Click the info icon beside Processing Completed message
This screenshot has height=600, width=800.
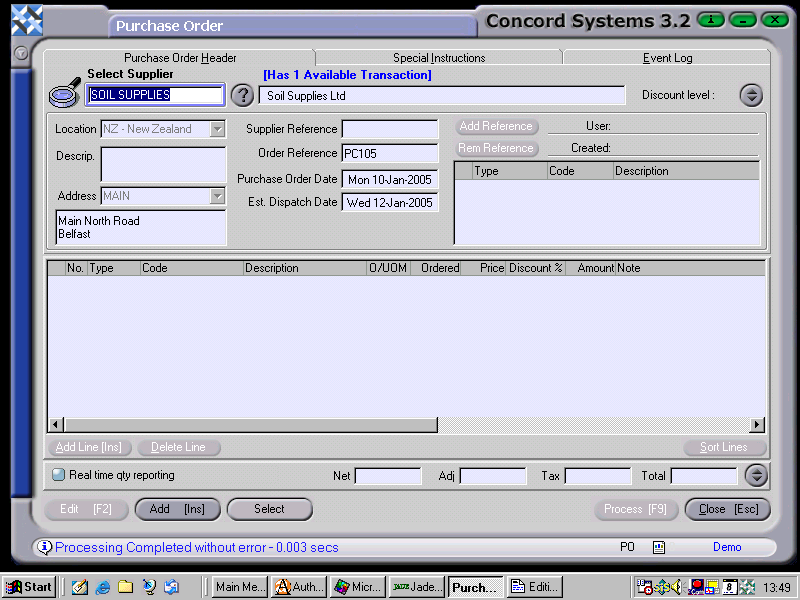point(45,547)
